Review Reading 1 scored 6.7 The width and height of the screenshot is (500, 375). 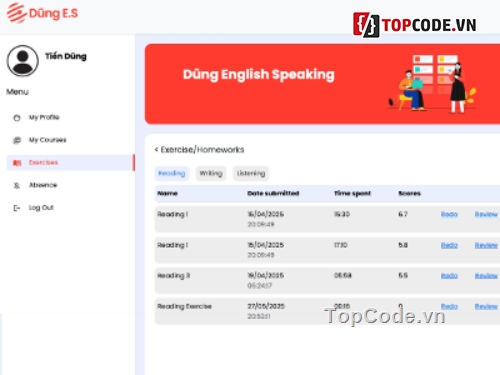486,214
